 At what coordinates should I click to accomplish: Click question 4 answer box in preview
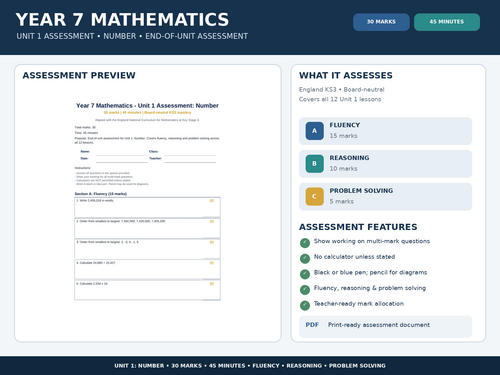click(x=147, y=269)
